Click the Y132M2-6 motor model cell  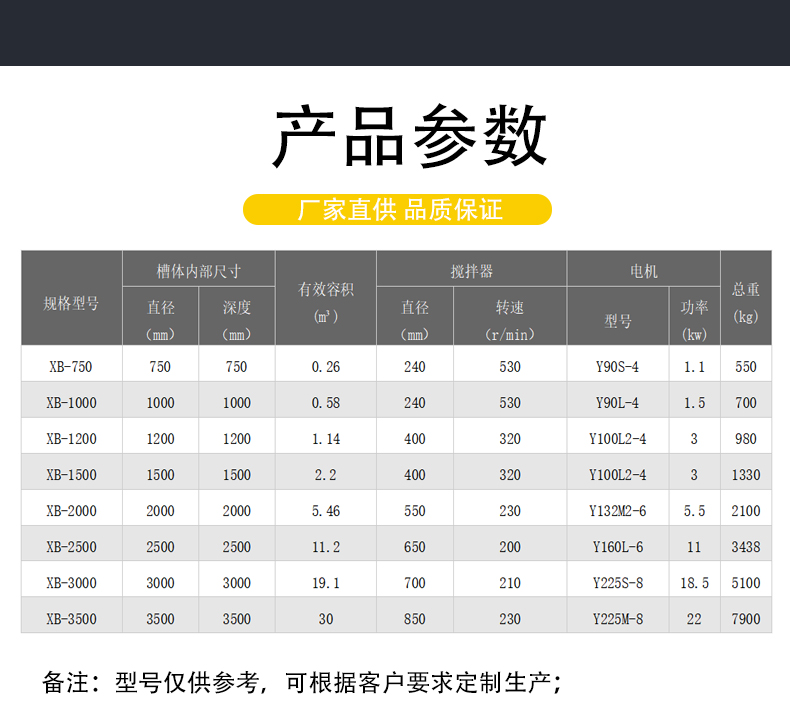coord(617,511)
